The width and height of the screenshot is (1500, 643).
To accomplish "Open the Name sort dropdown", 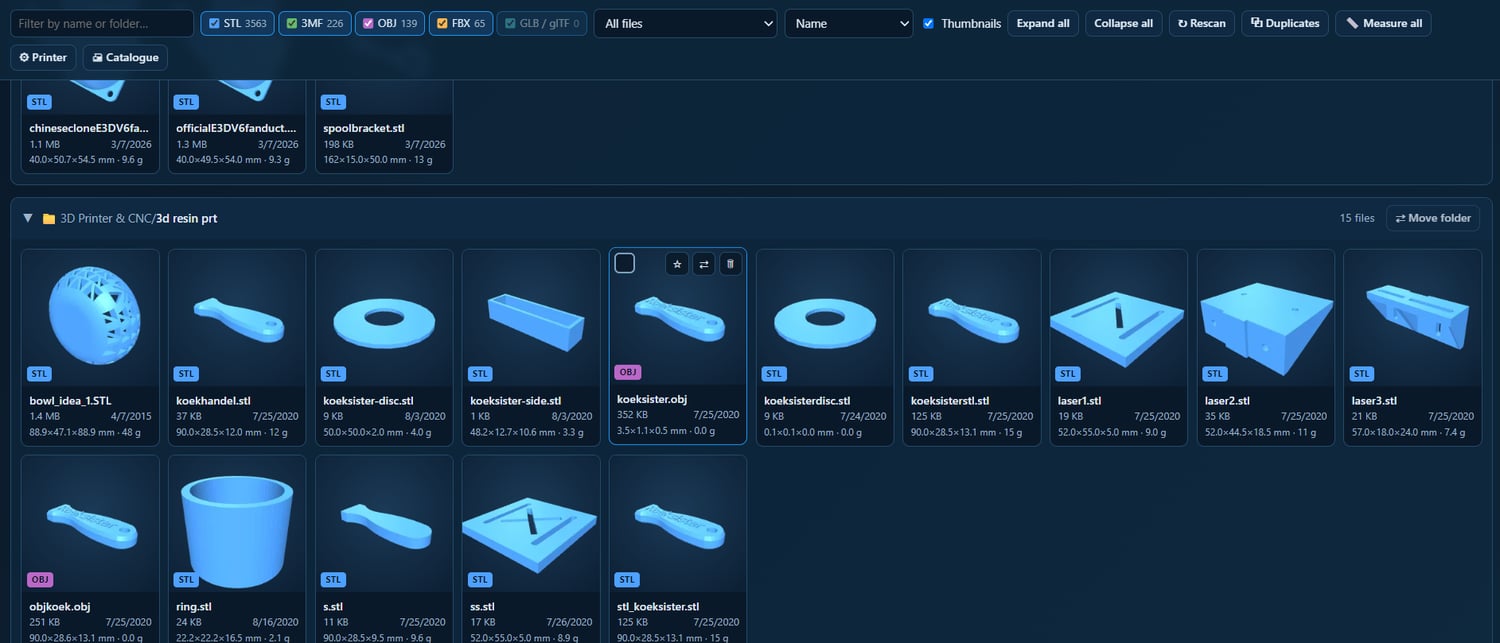I will (849, 23).
